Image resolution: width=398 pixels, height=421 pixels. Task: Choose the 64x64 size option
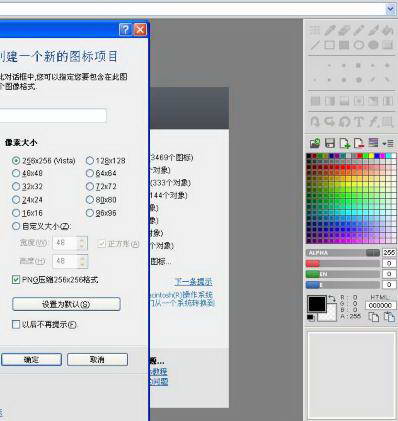coord(101,173)
